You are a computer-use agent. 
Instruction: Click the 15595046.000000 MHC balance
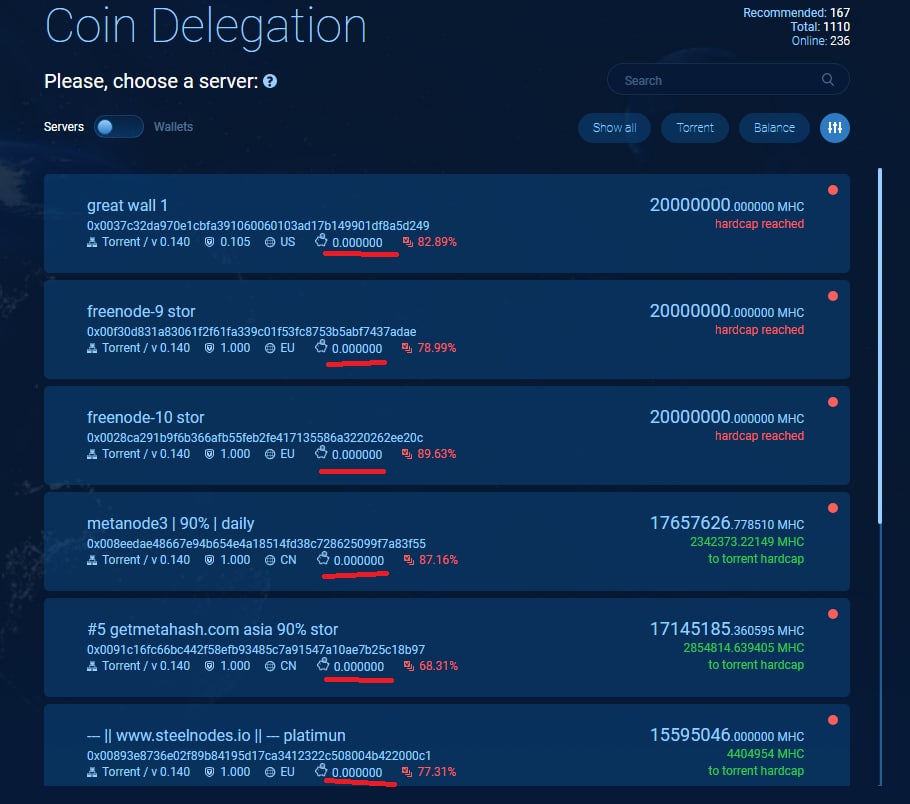click(727, 735)
